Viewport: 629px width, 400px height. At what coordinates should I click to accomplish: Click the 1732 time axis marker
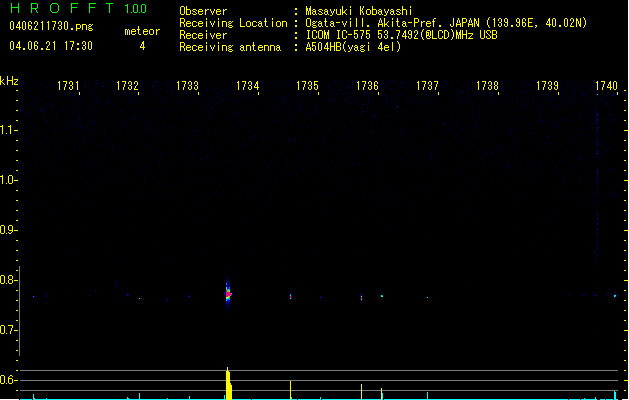pyautogui.click(x=127, y=86)
